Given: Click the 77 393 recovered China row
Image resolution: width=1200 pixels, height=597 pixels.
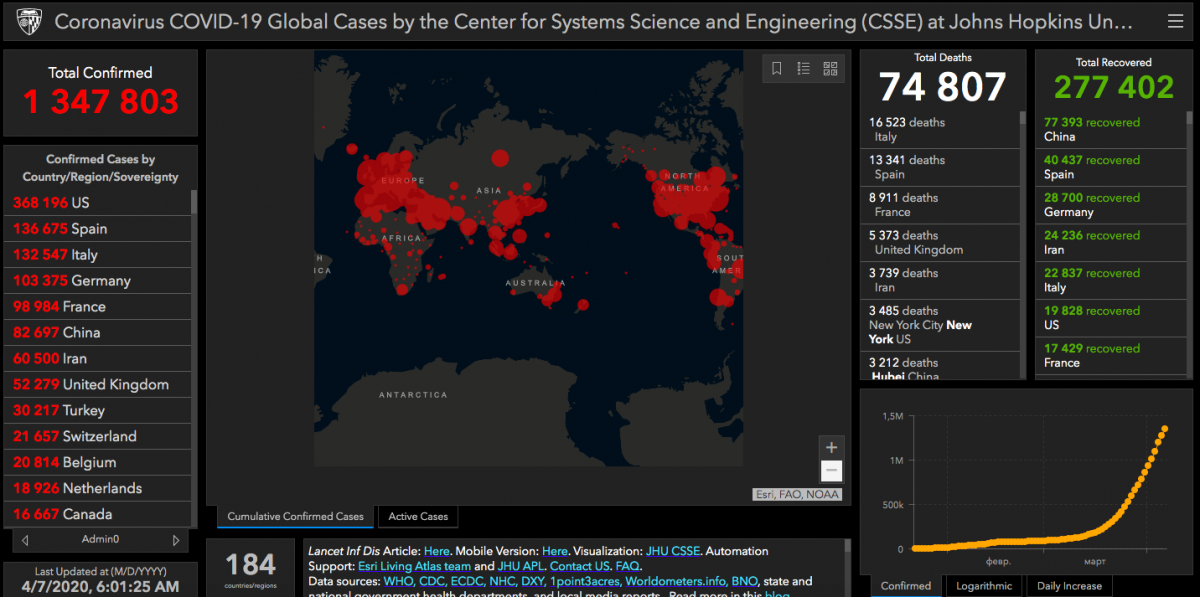Looking at the screenshot, I should (1111, 130).
